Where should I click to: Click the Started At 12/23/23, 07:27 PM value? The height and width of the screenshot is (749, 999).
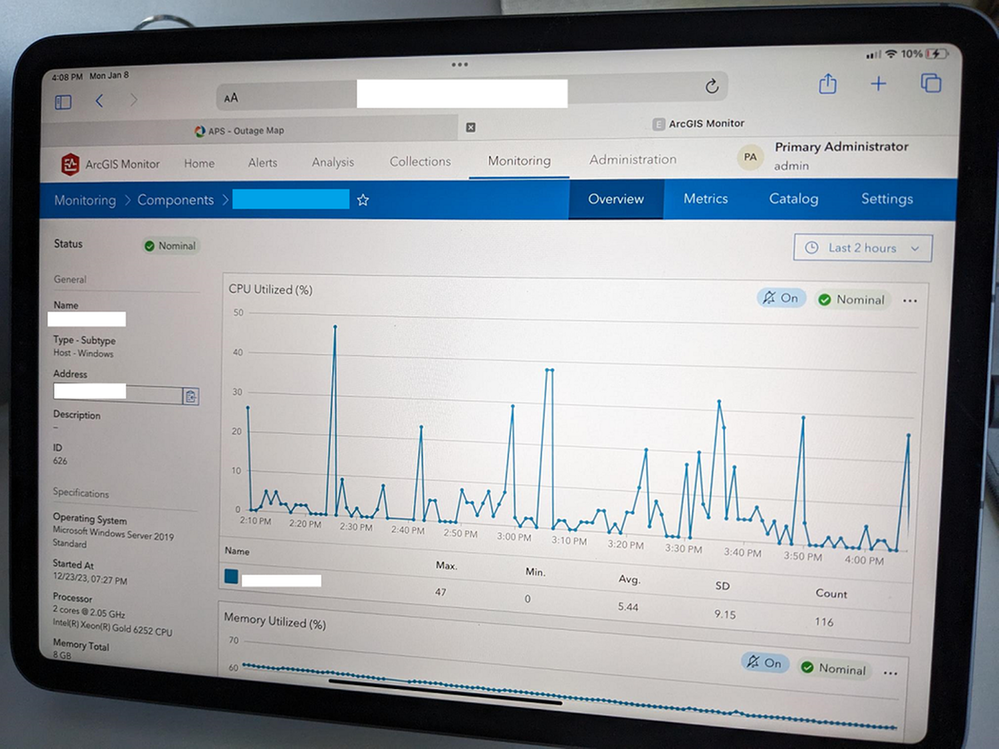click(x=90, y=580)
